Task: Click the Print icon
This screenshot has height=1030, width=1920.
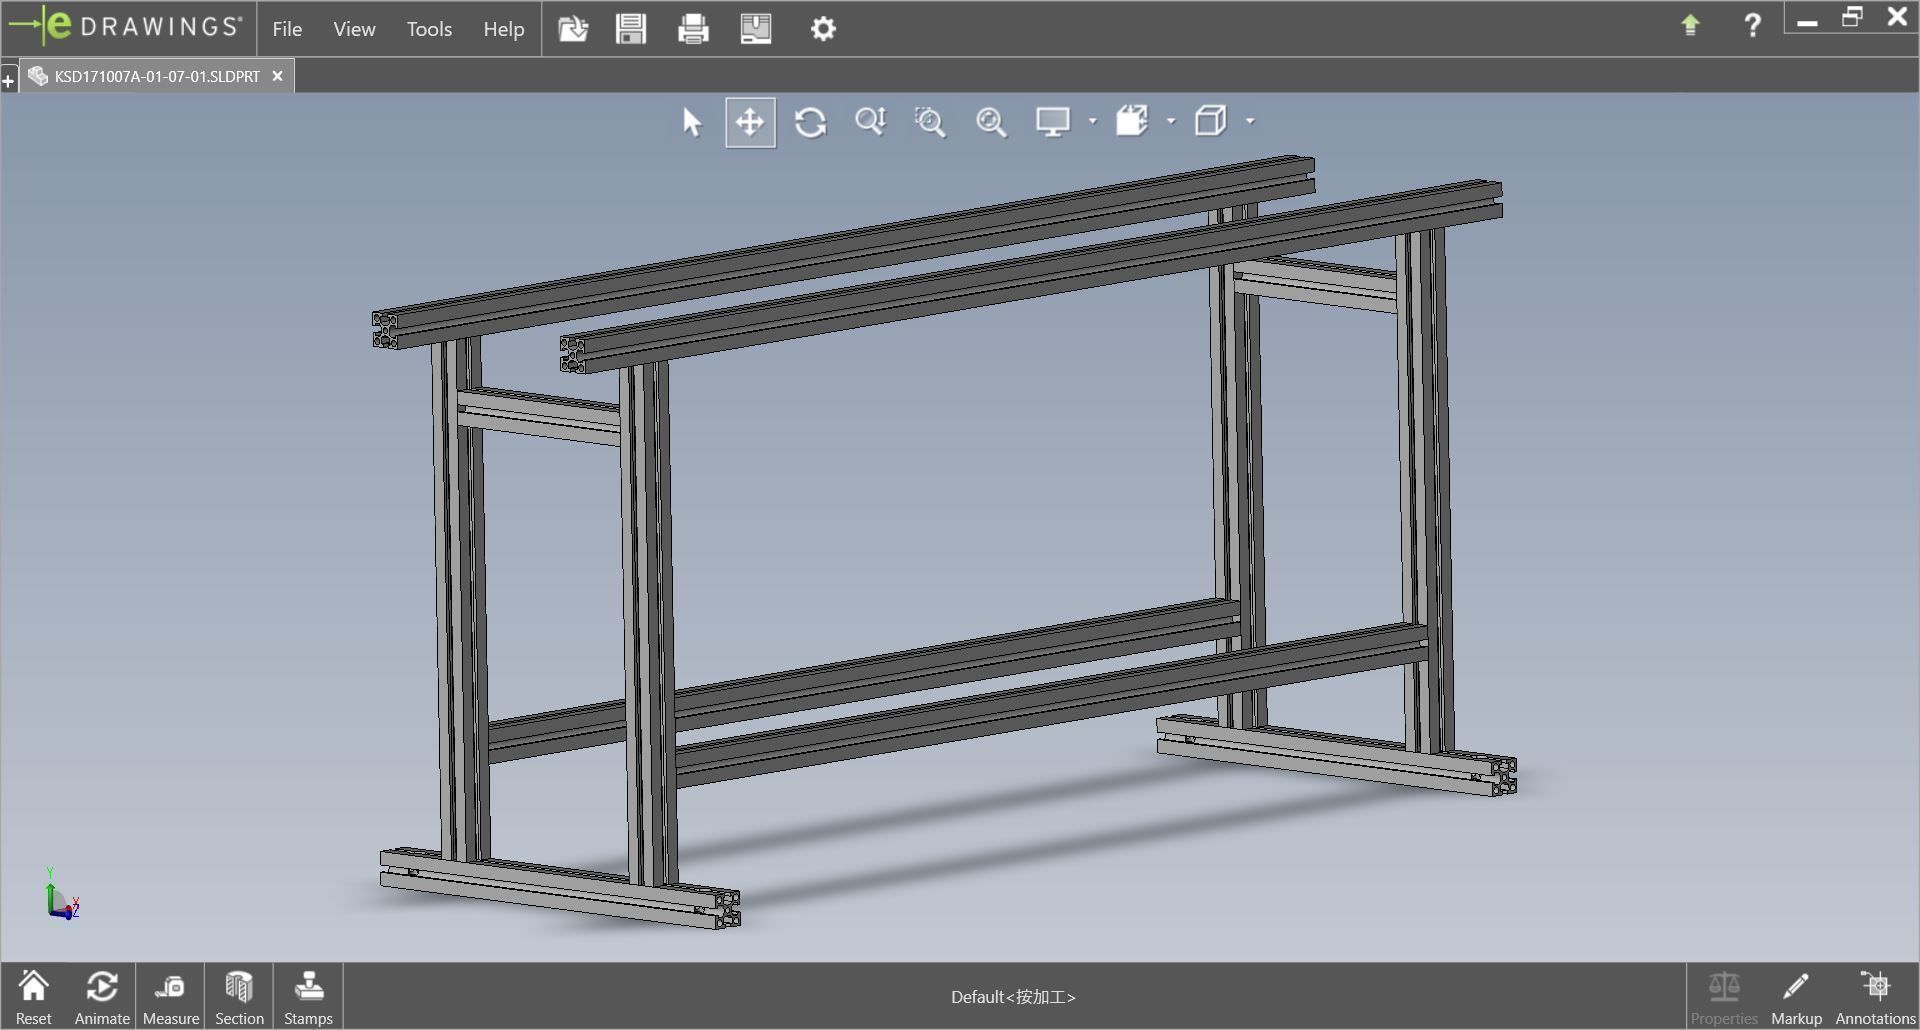Action: [x=693, y=28]
